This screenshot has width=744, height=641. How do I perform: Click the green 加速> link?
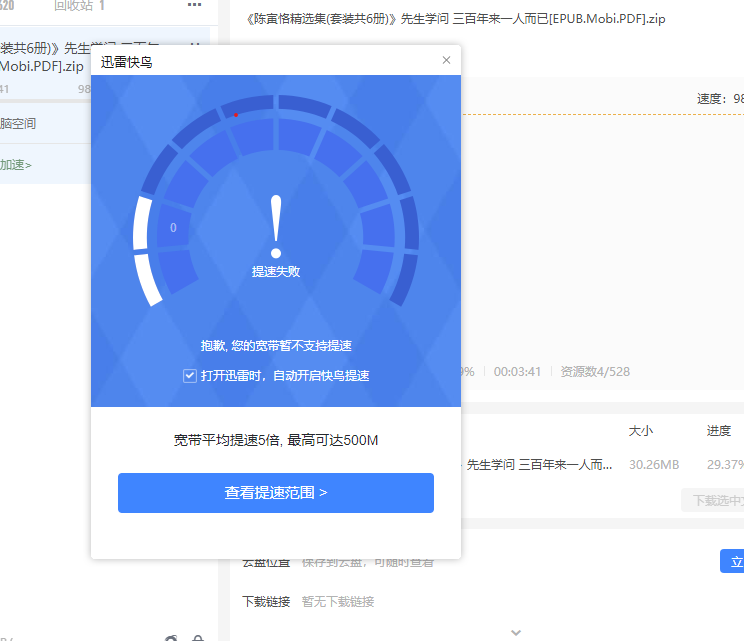click(x=16, y=165)
